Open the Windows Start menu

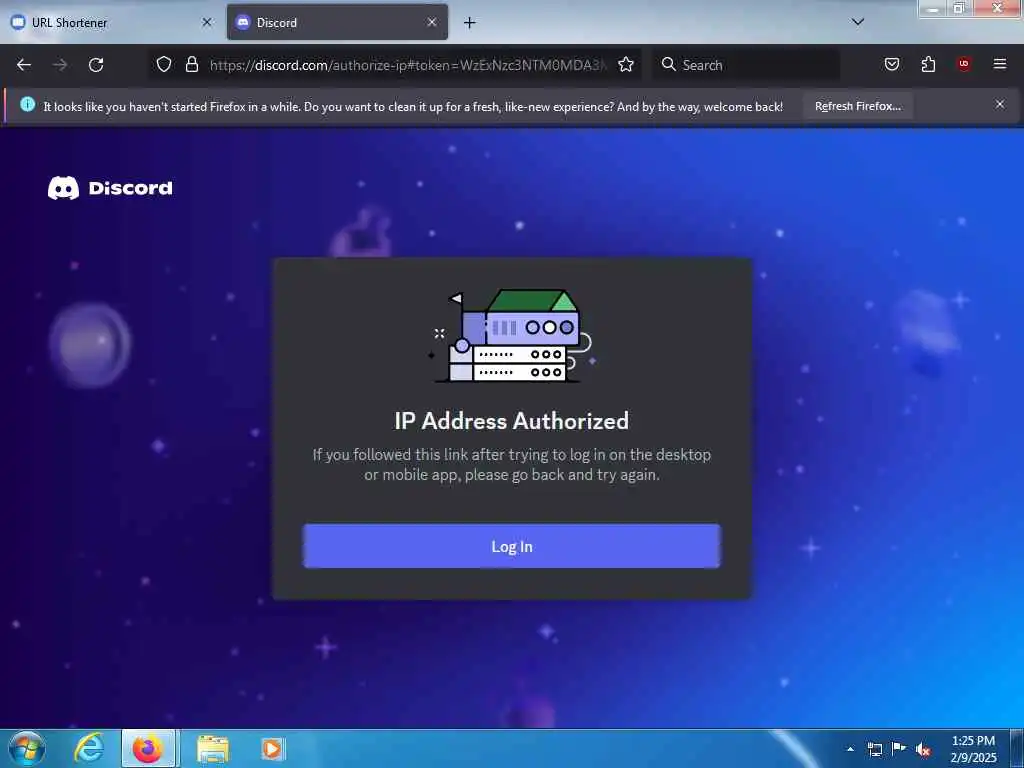[x=26, y=748]
